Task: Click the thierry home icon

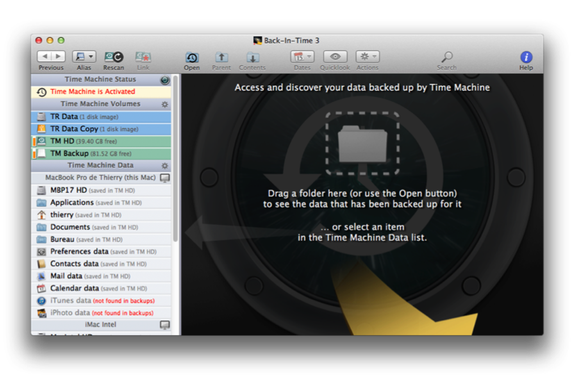Action: pyautogui.click(x=41, y=215)
